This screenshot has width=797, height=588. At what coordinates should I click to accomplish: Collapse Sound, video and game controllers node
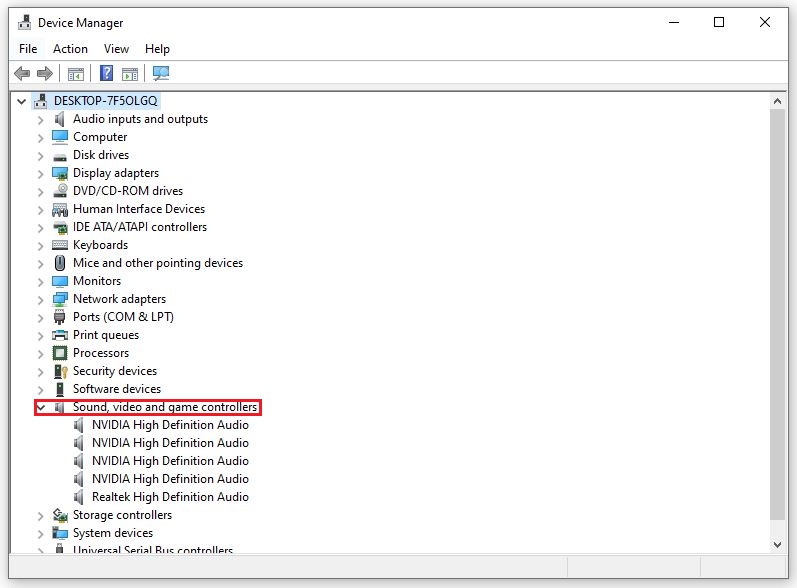tap(41, 407)
